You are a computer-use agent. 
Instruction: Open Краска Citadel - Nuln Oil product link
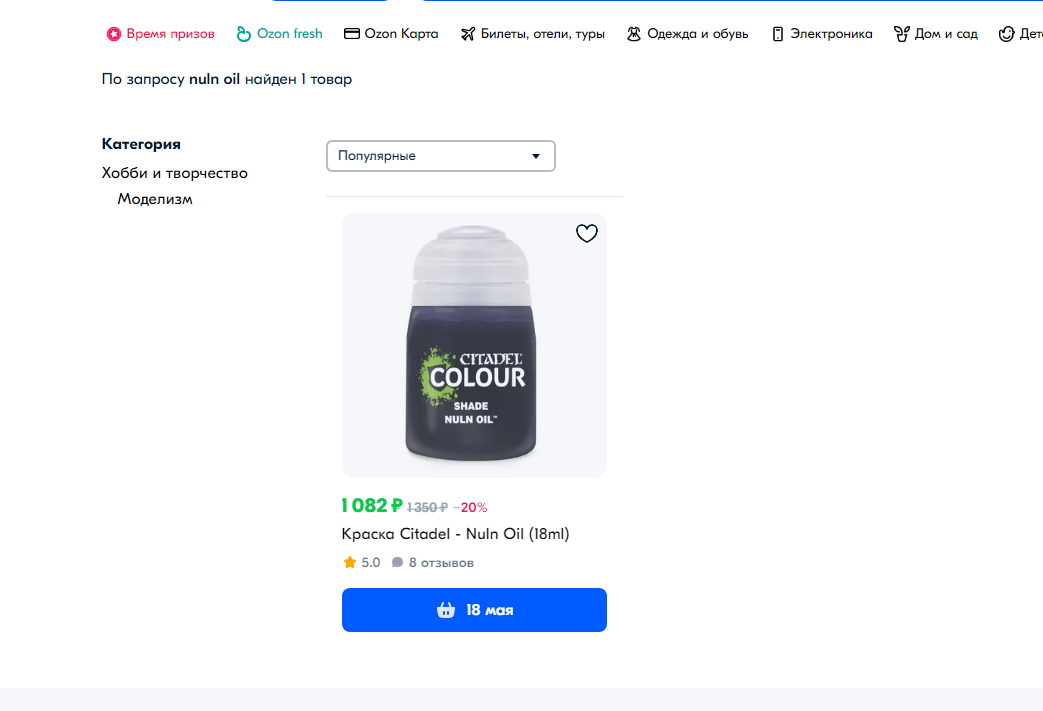455,533
